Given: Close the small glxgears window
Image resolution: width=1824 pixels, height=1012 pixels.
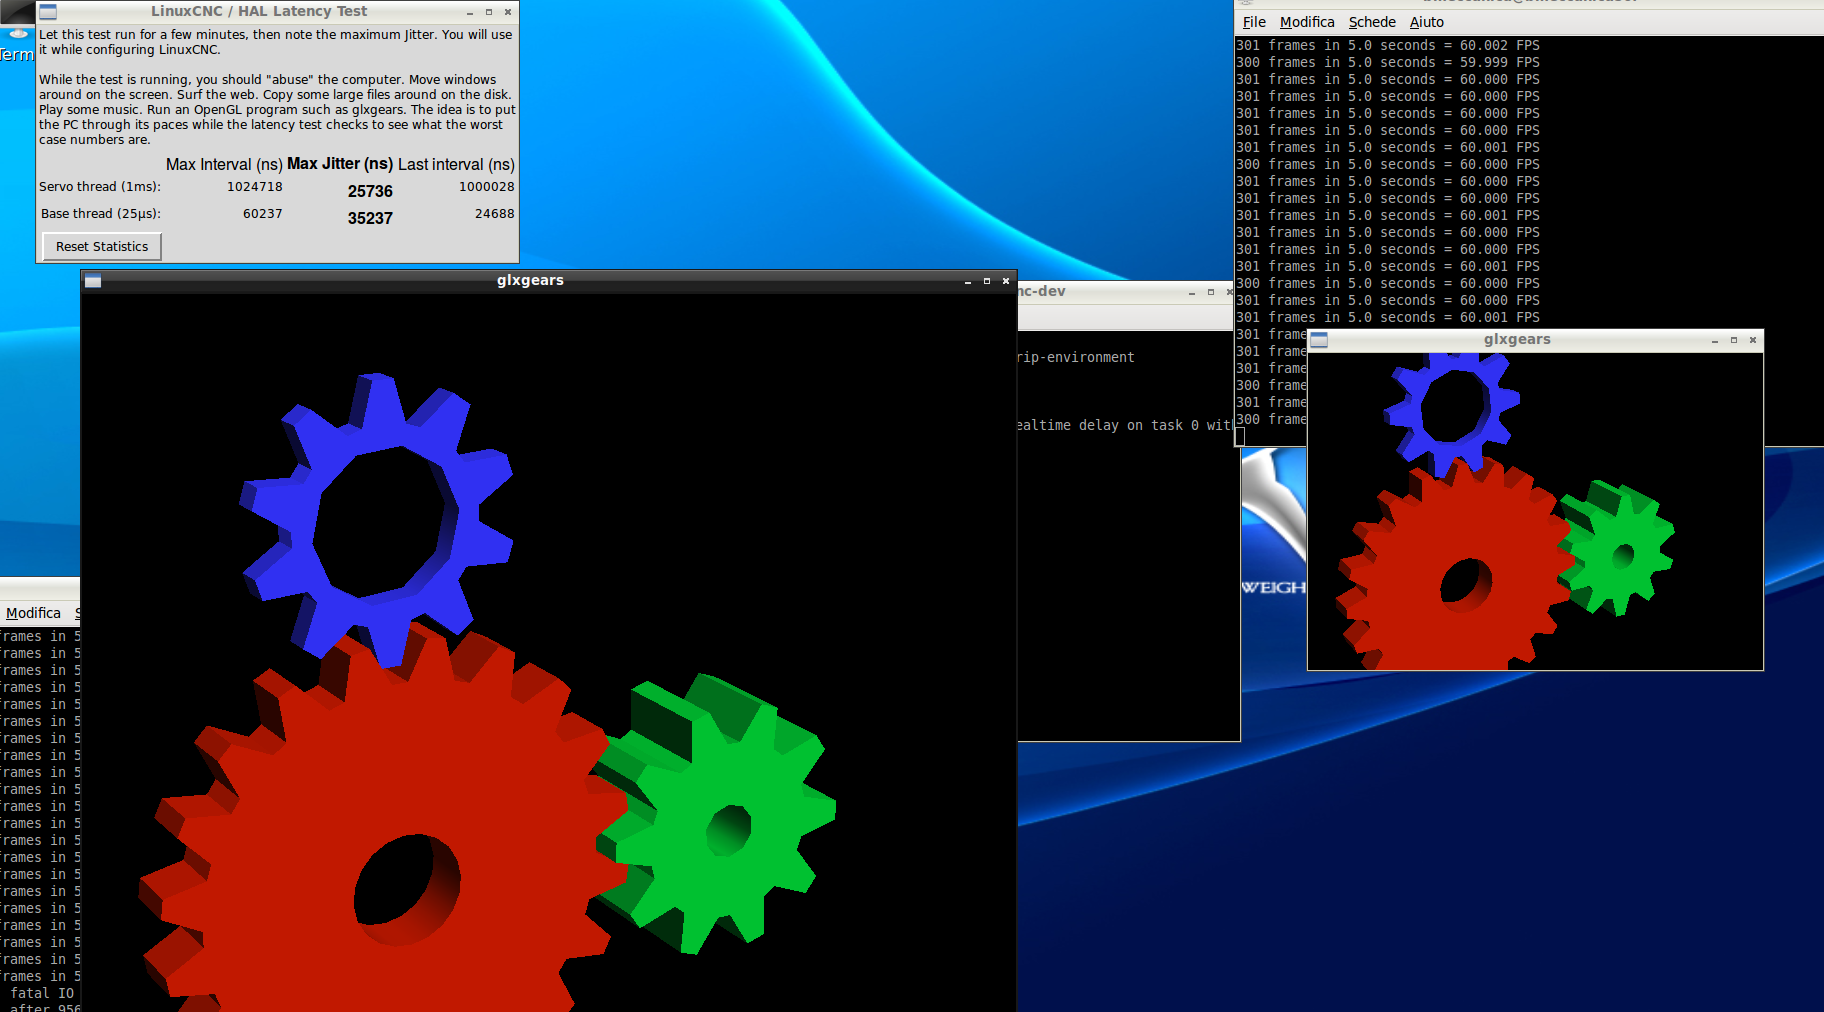Looking at the screenshot, I should pyautogui.click(x=1753, y=340).
